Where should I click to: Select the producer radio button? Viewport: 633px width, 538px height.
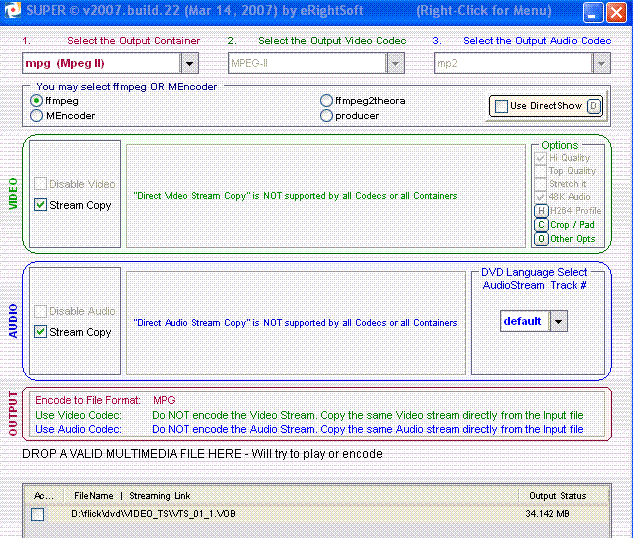(326, 116)
